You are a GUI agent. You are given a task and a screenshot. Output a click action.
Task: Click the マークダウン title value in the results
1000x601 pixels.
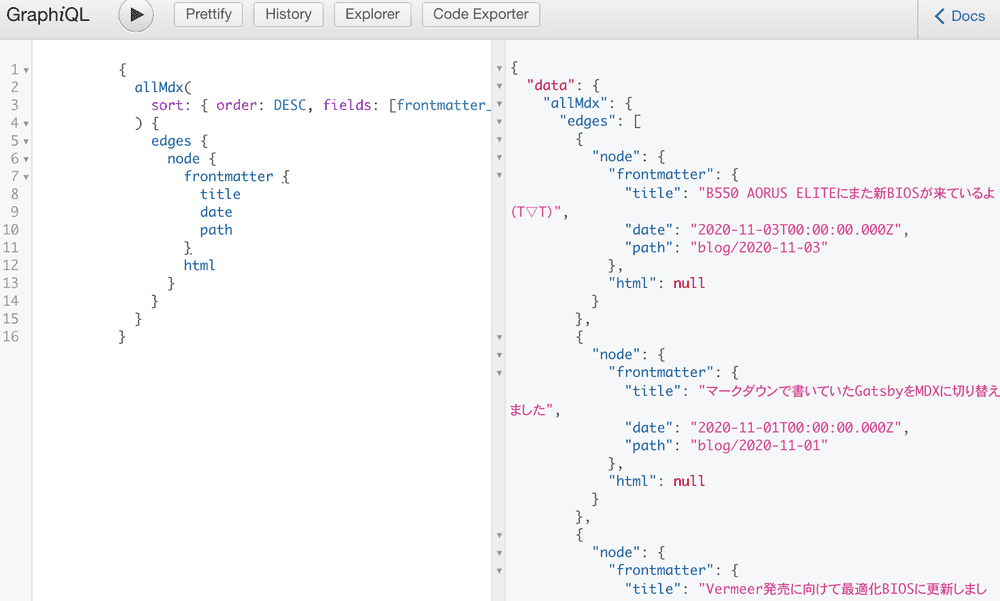[849, 391]
